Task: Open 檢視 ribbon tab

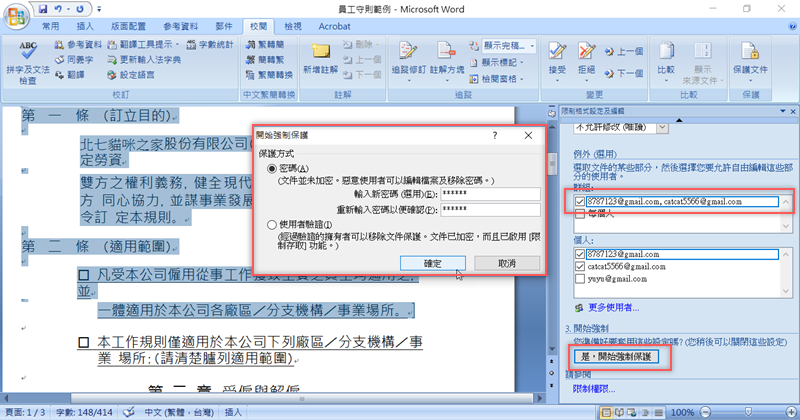Action: [x=292, y=26]
